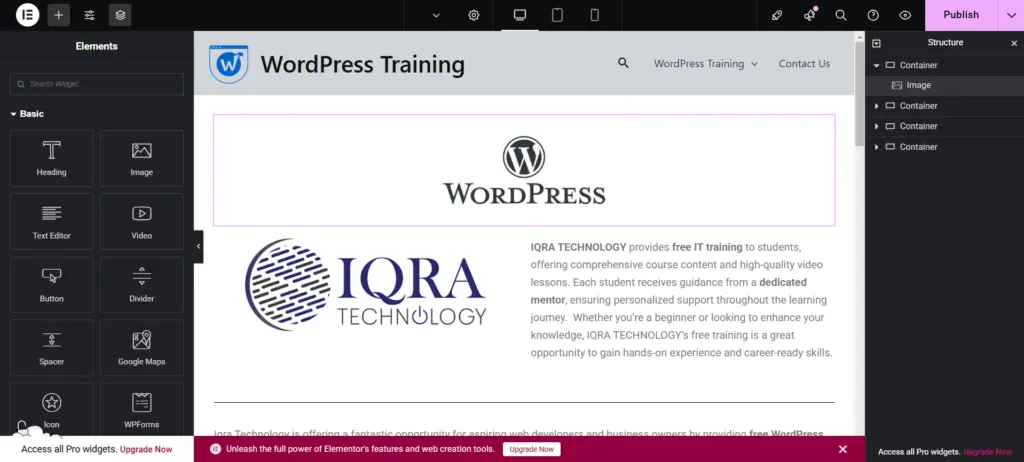The width and height of the screenshot is (1024, 462).
Task: Select the Icon widget
Action: [52, 409]
